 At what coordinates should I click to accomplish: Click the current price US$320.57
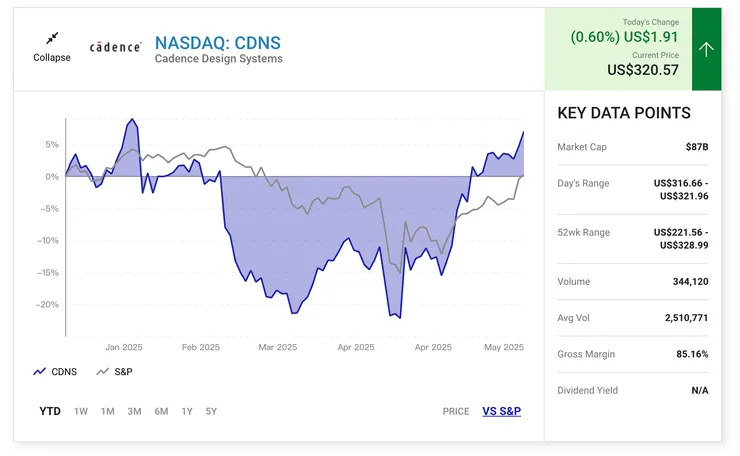tap(643, 70)
